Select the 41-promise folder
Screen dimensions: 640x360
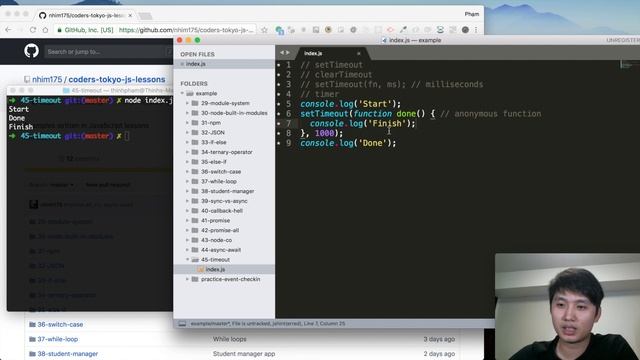pos(215,221)
